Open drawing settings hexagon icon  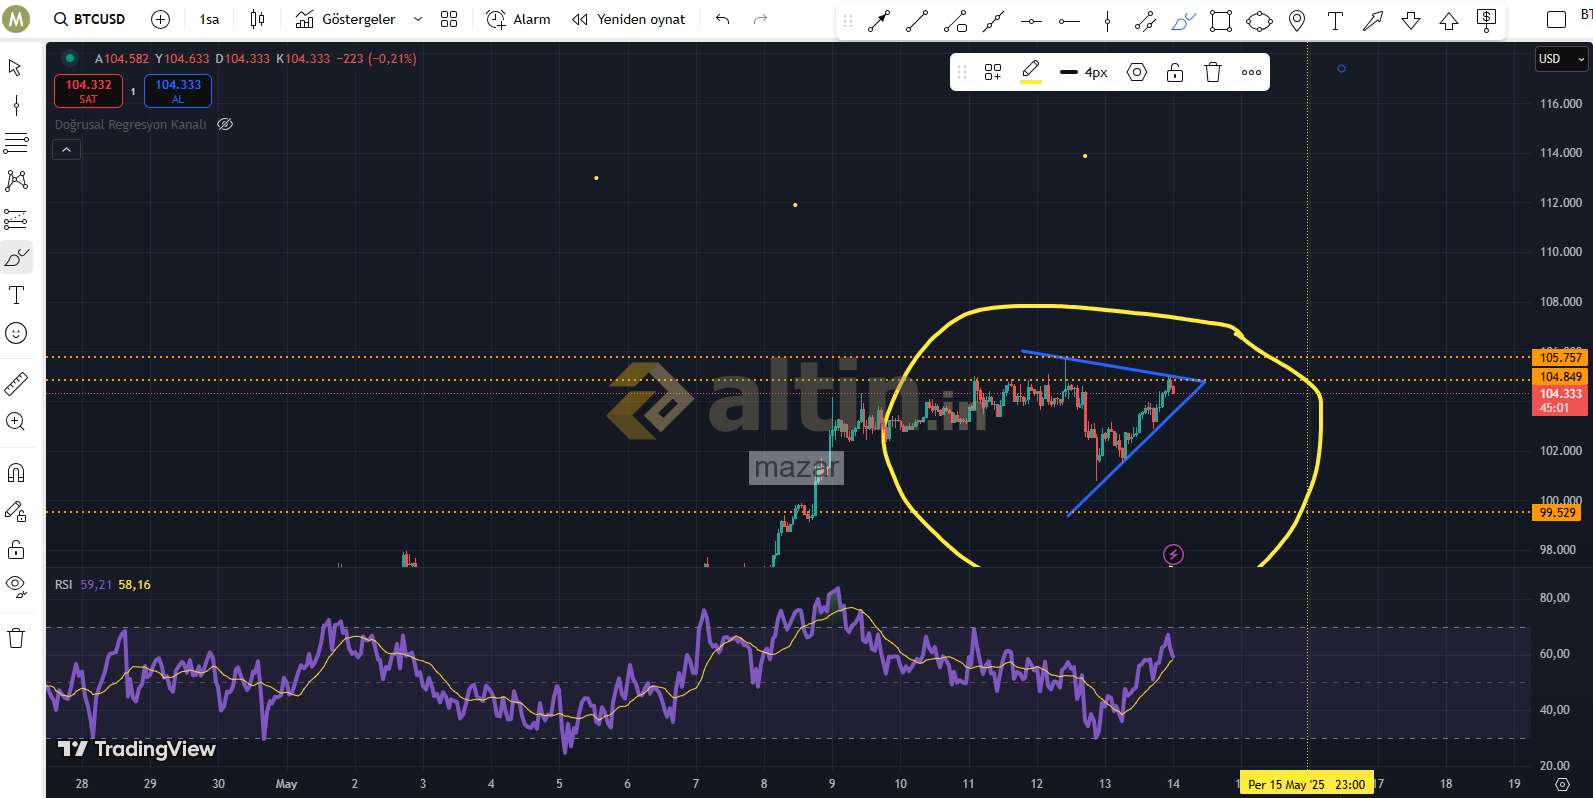(x=1137, y=72)
